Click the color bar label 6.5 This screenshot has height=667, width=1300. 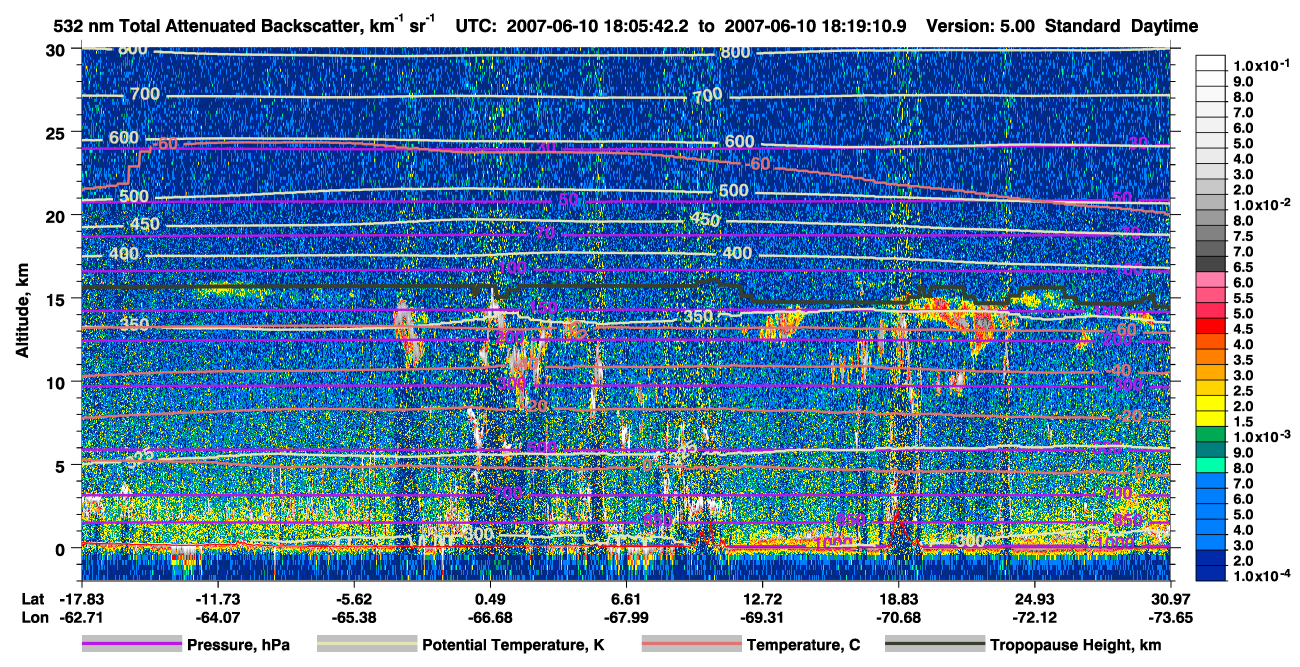(x=1243, y=267)
